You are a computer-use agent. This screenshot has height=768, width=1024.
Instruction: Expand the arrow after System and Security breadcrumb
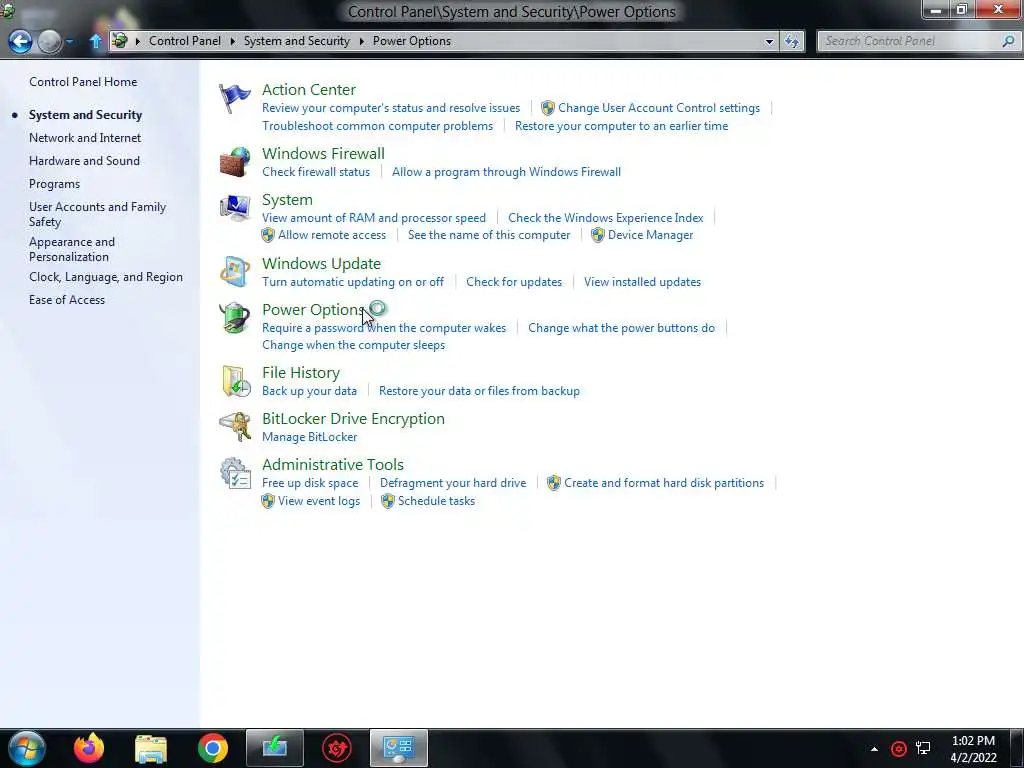pyautogui.click(x=362, y=41)
